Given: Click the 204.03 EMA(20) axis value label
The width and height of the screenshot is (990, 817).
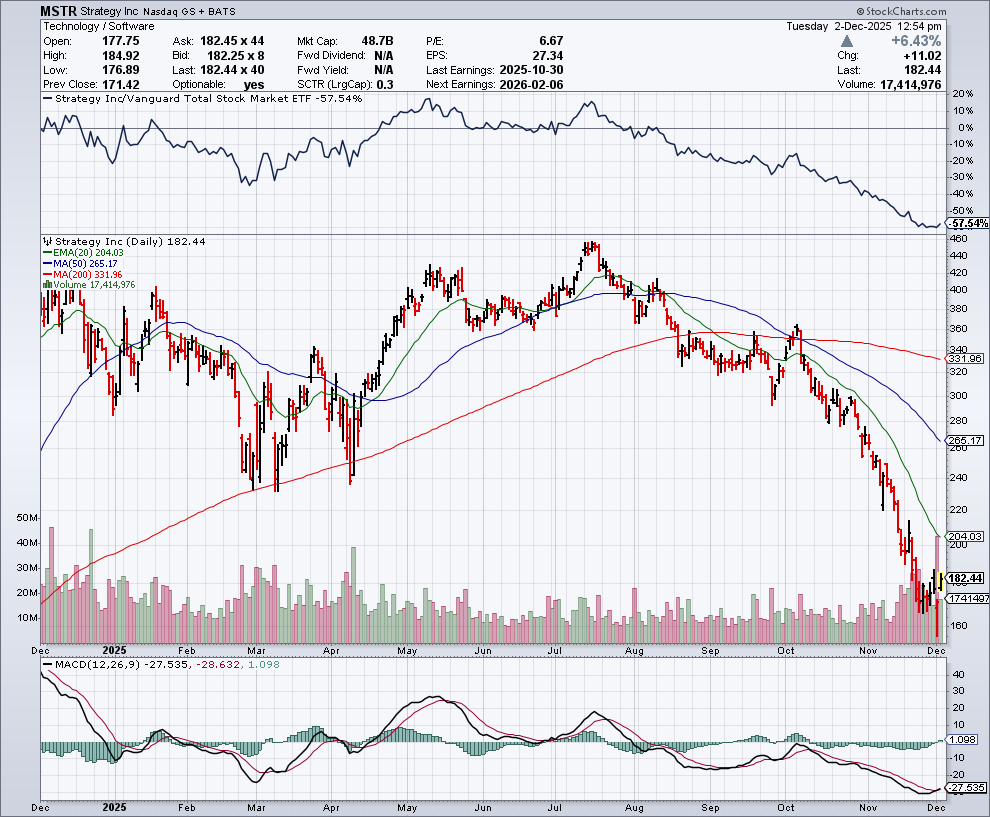Looking at the screenshot, I should [x=966, y=536].
